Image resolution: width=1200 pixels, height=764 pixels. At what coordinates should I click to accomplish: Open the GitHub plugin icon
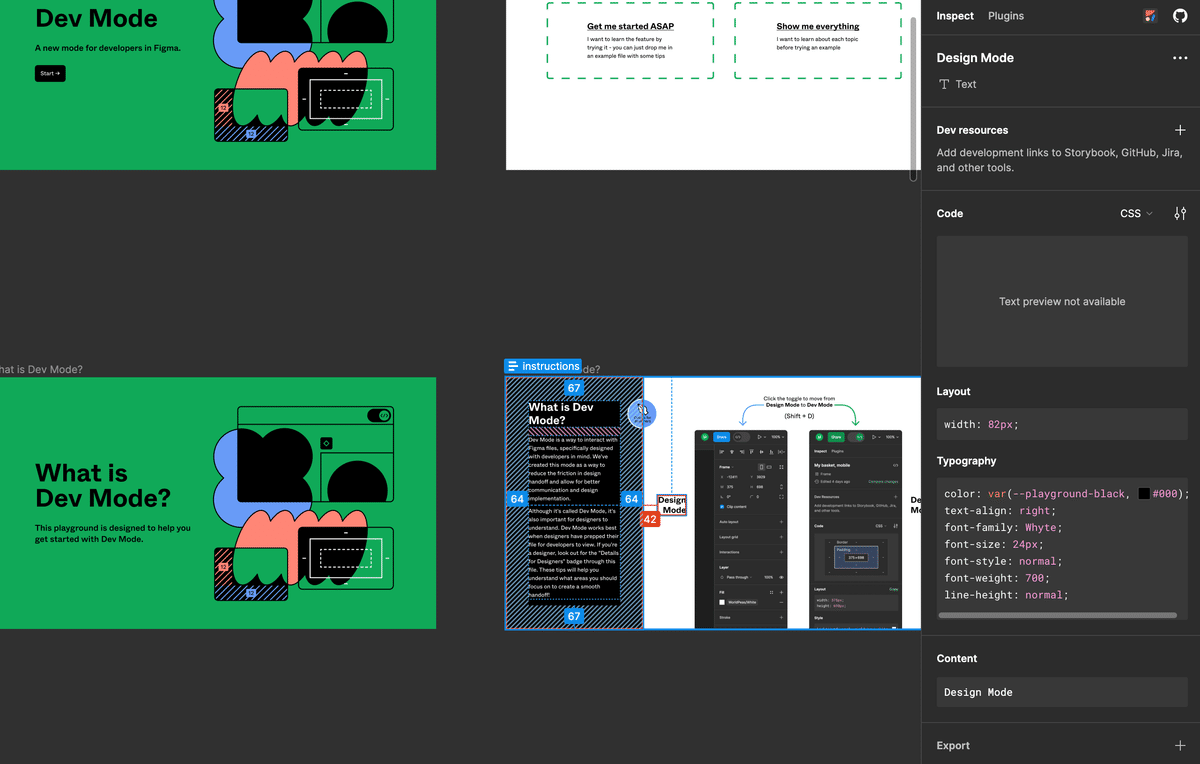1180,16
